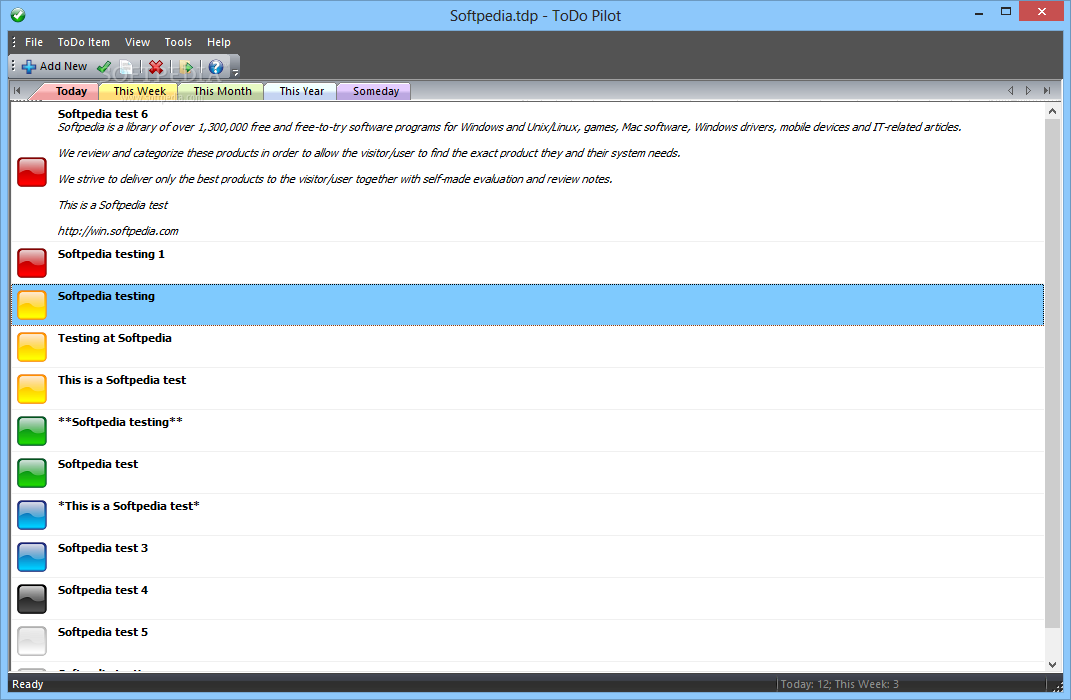Select the Softpedia test 6 title
The height and width of the screenshot is (700, 1071).
pos(102,114)
